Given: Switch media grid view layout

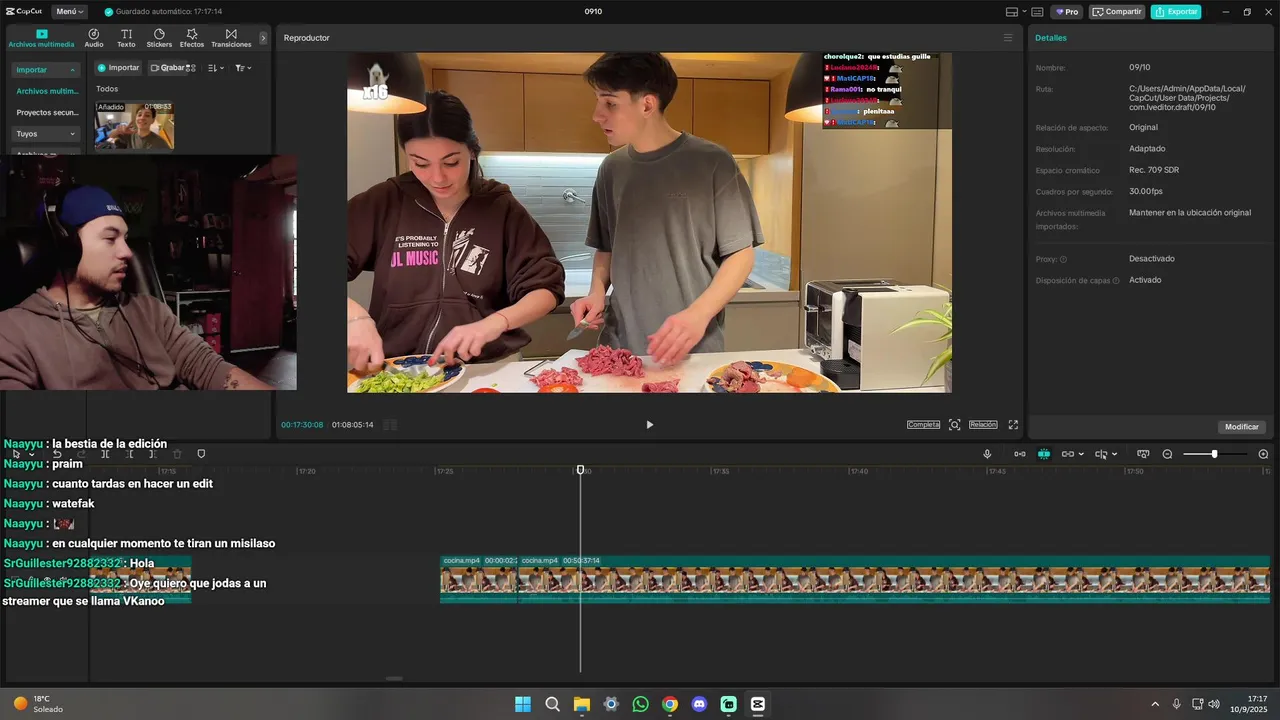Looking at the screenshot, I should click(190, 68).
